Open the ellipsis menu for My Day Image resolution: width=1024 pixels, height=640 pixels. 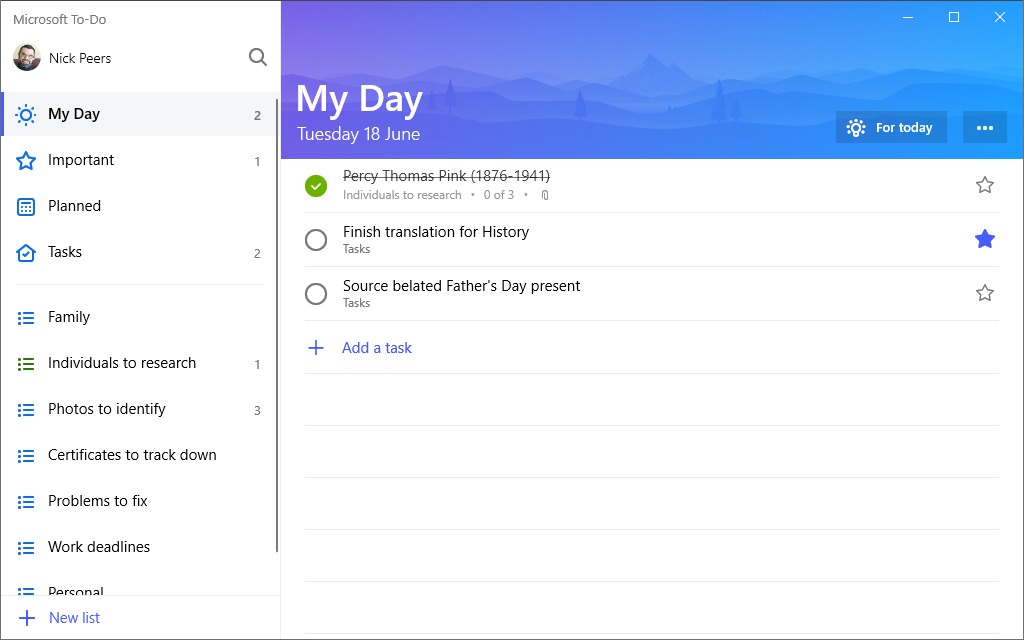pyautogui.click(x=985, y=127)
